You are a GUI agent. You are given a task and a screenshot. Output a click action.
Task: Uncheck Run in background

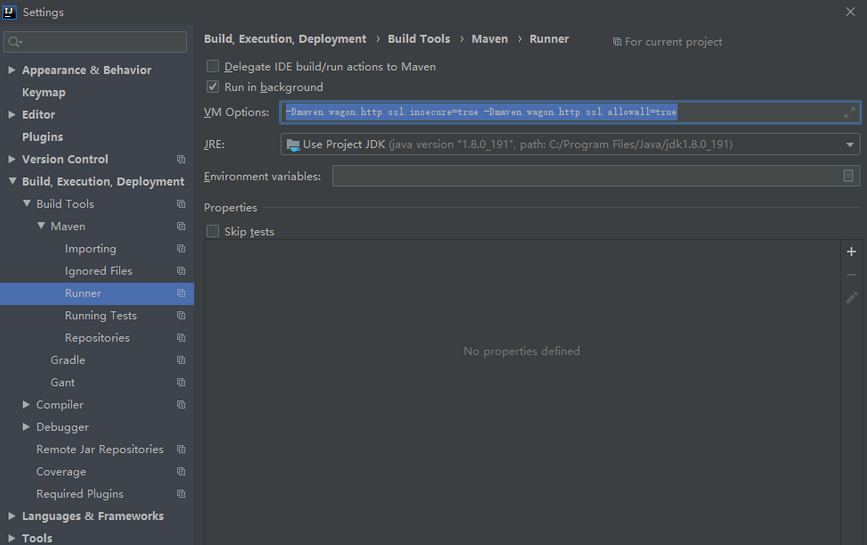click(x=213, y=87)
